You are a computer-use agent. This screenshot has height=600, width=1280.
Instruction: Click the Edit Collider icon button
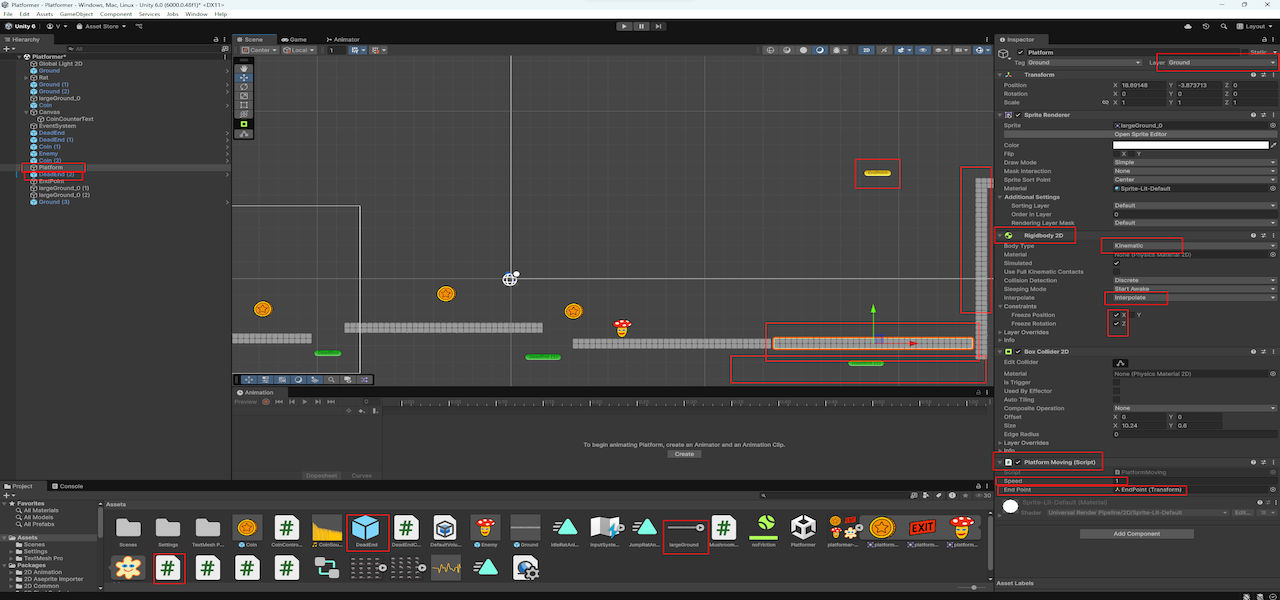point(1121,362)
